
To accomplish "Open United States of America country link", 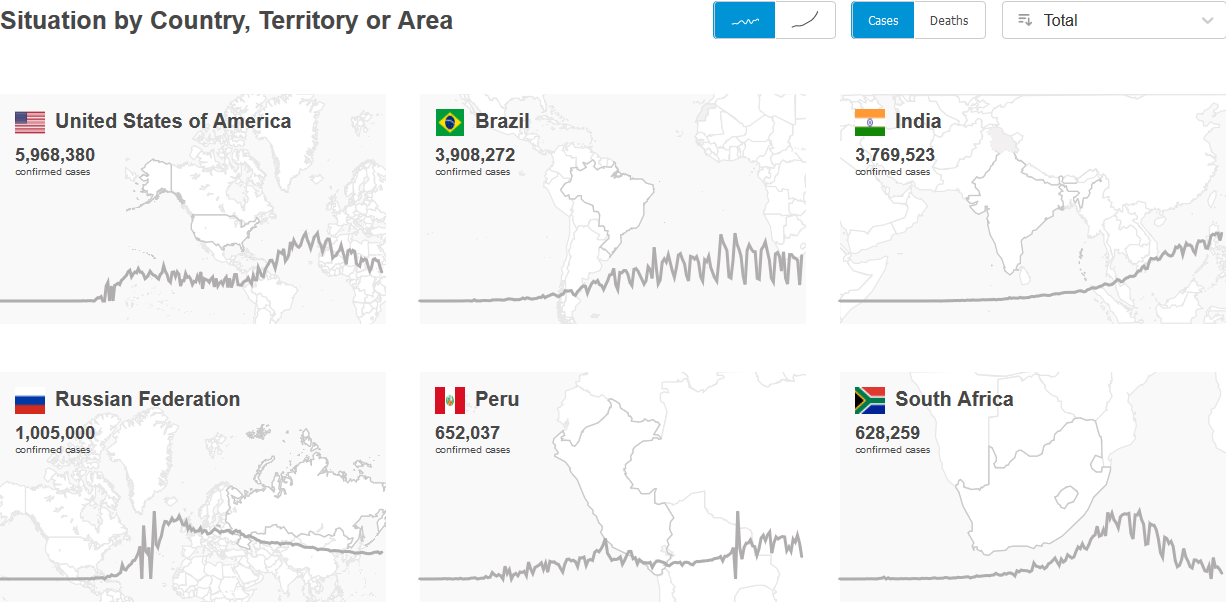I will point(173,121).
